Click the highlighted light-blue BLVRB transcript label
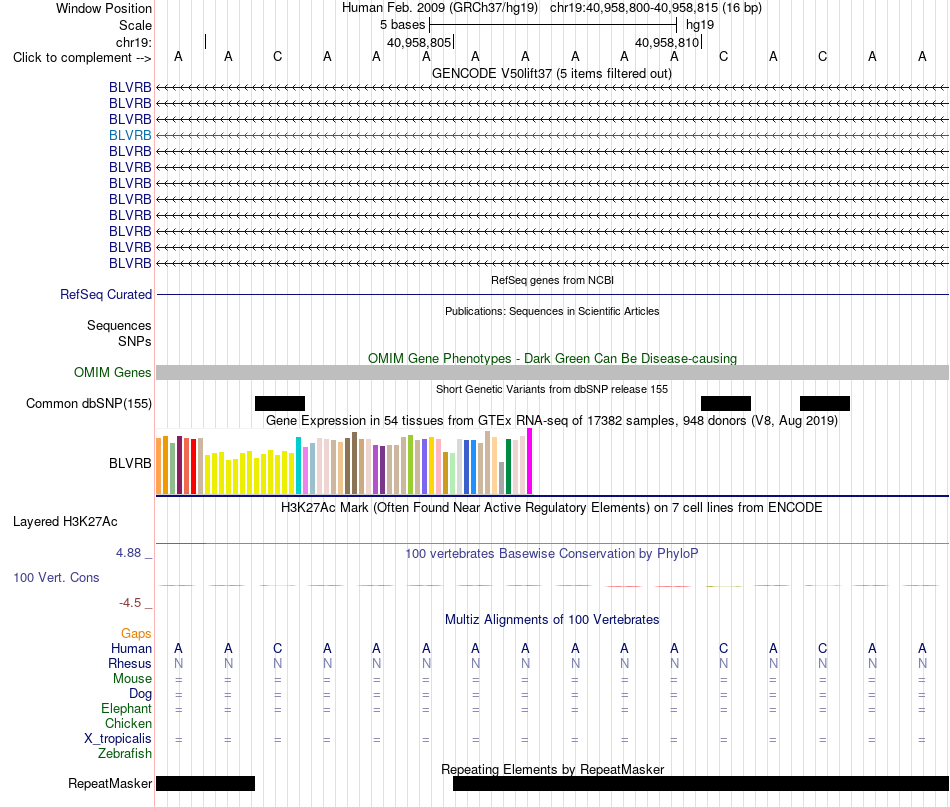The height and width of the screenshot is (807, 950). (x=130, y=136)
